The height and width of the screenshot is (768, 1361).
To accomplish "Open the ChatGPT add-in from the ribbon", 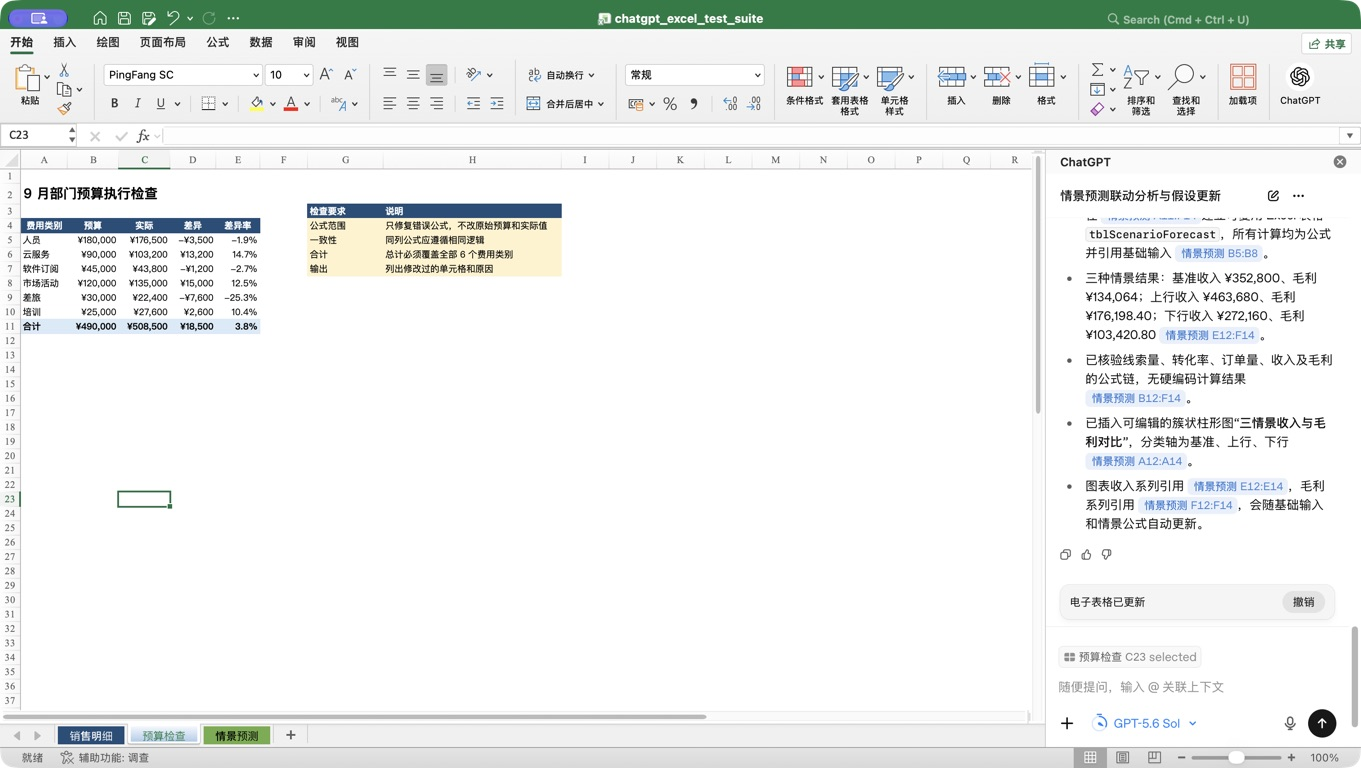I will pos(1299,85).
